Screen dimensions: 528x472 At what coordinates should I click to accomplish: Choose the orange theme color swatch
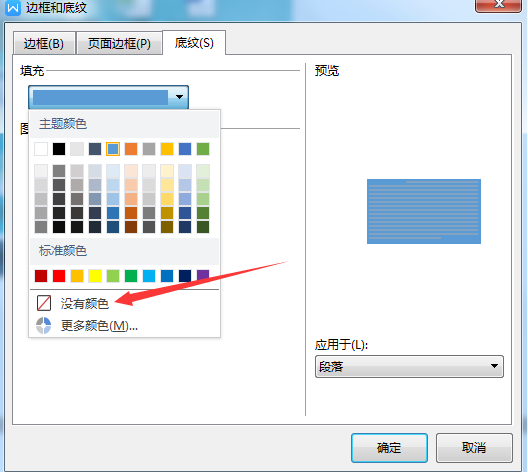point(131,149)
